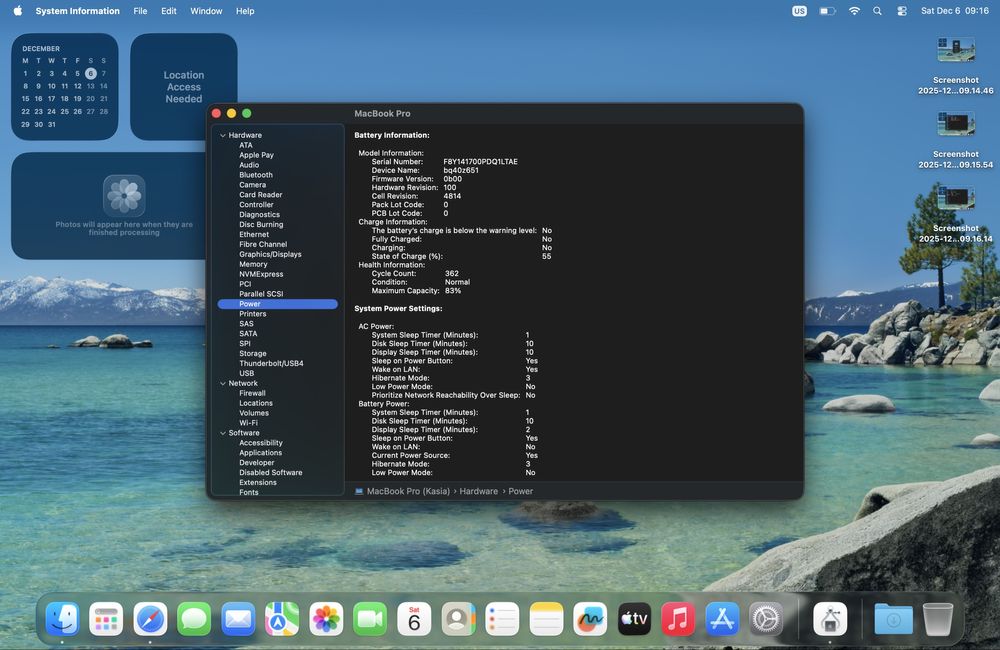Select Graphics/Displays in the sidebar

[x=270, y=254]
